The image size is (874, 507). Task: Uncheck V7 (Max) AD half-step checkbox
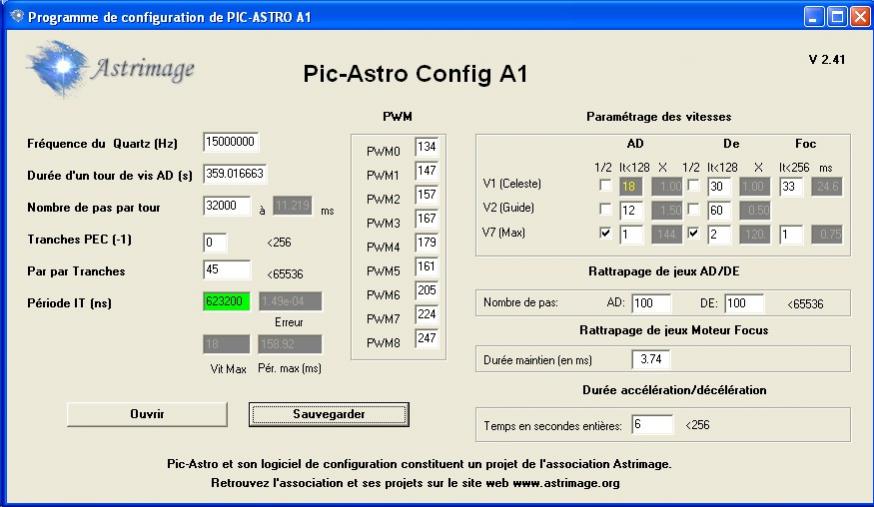605,232
